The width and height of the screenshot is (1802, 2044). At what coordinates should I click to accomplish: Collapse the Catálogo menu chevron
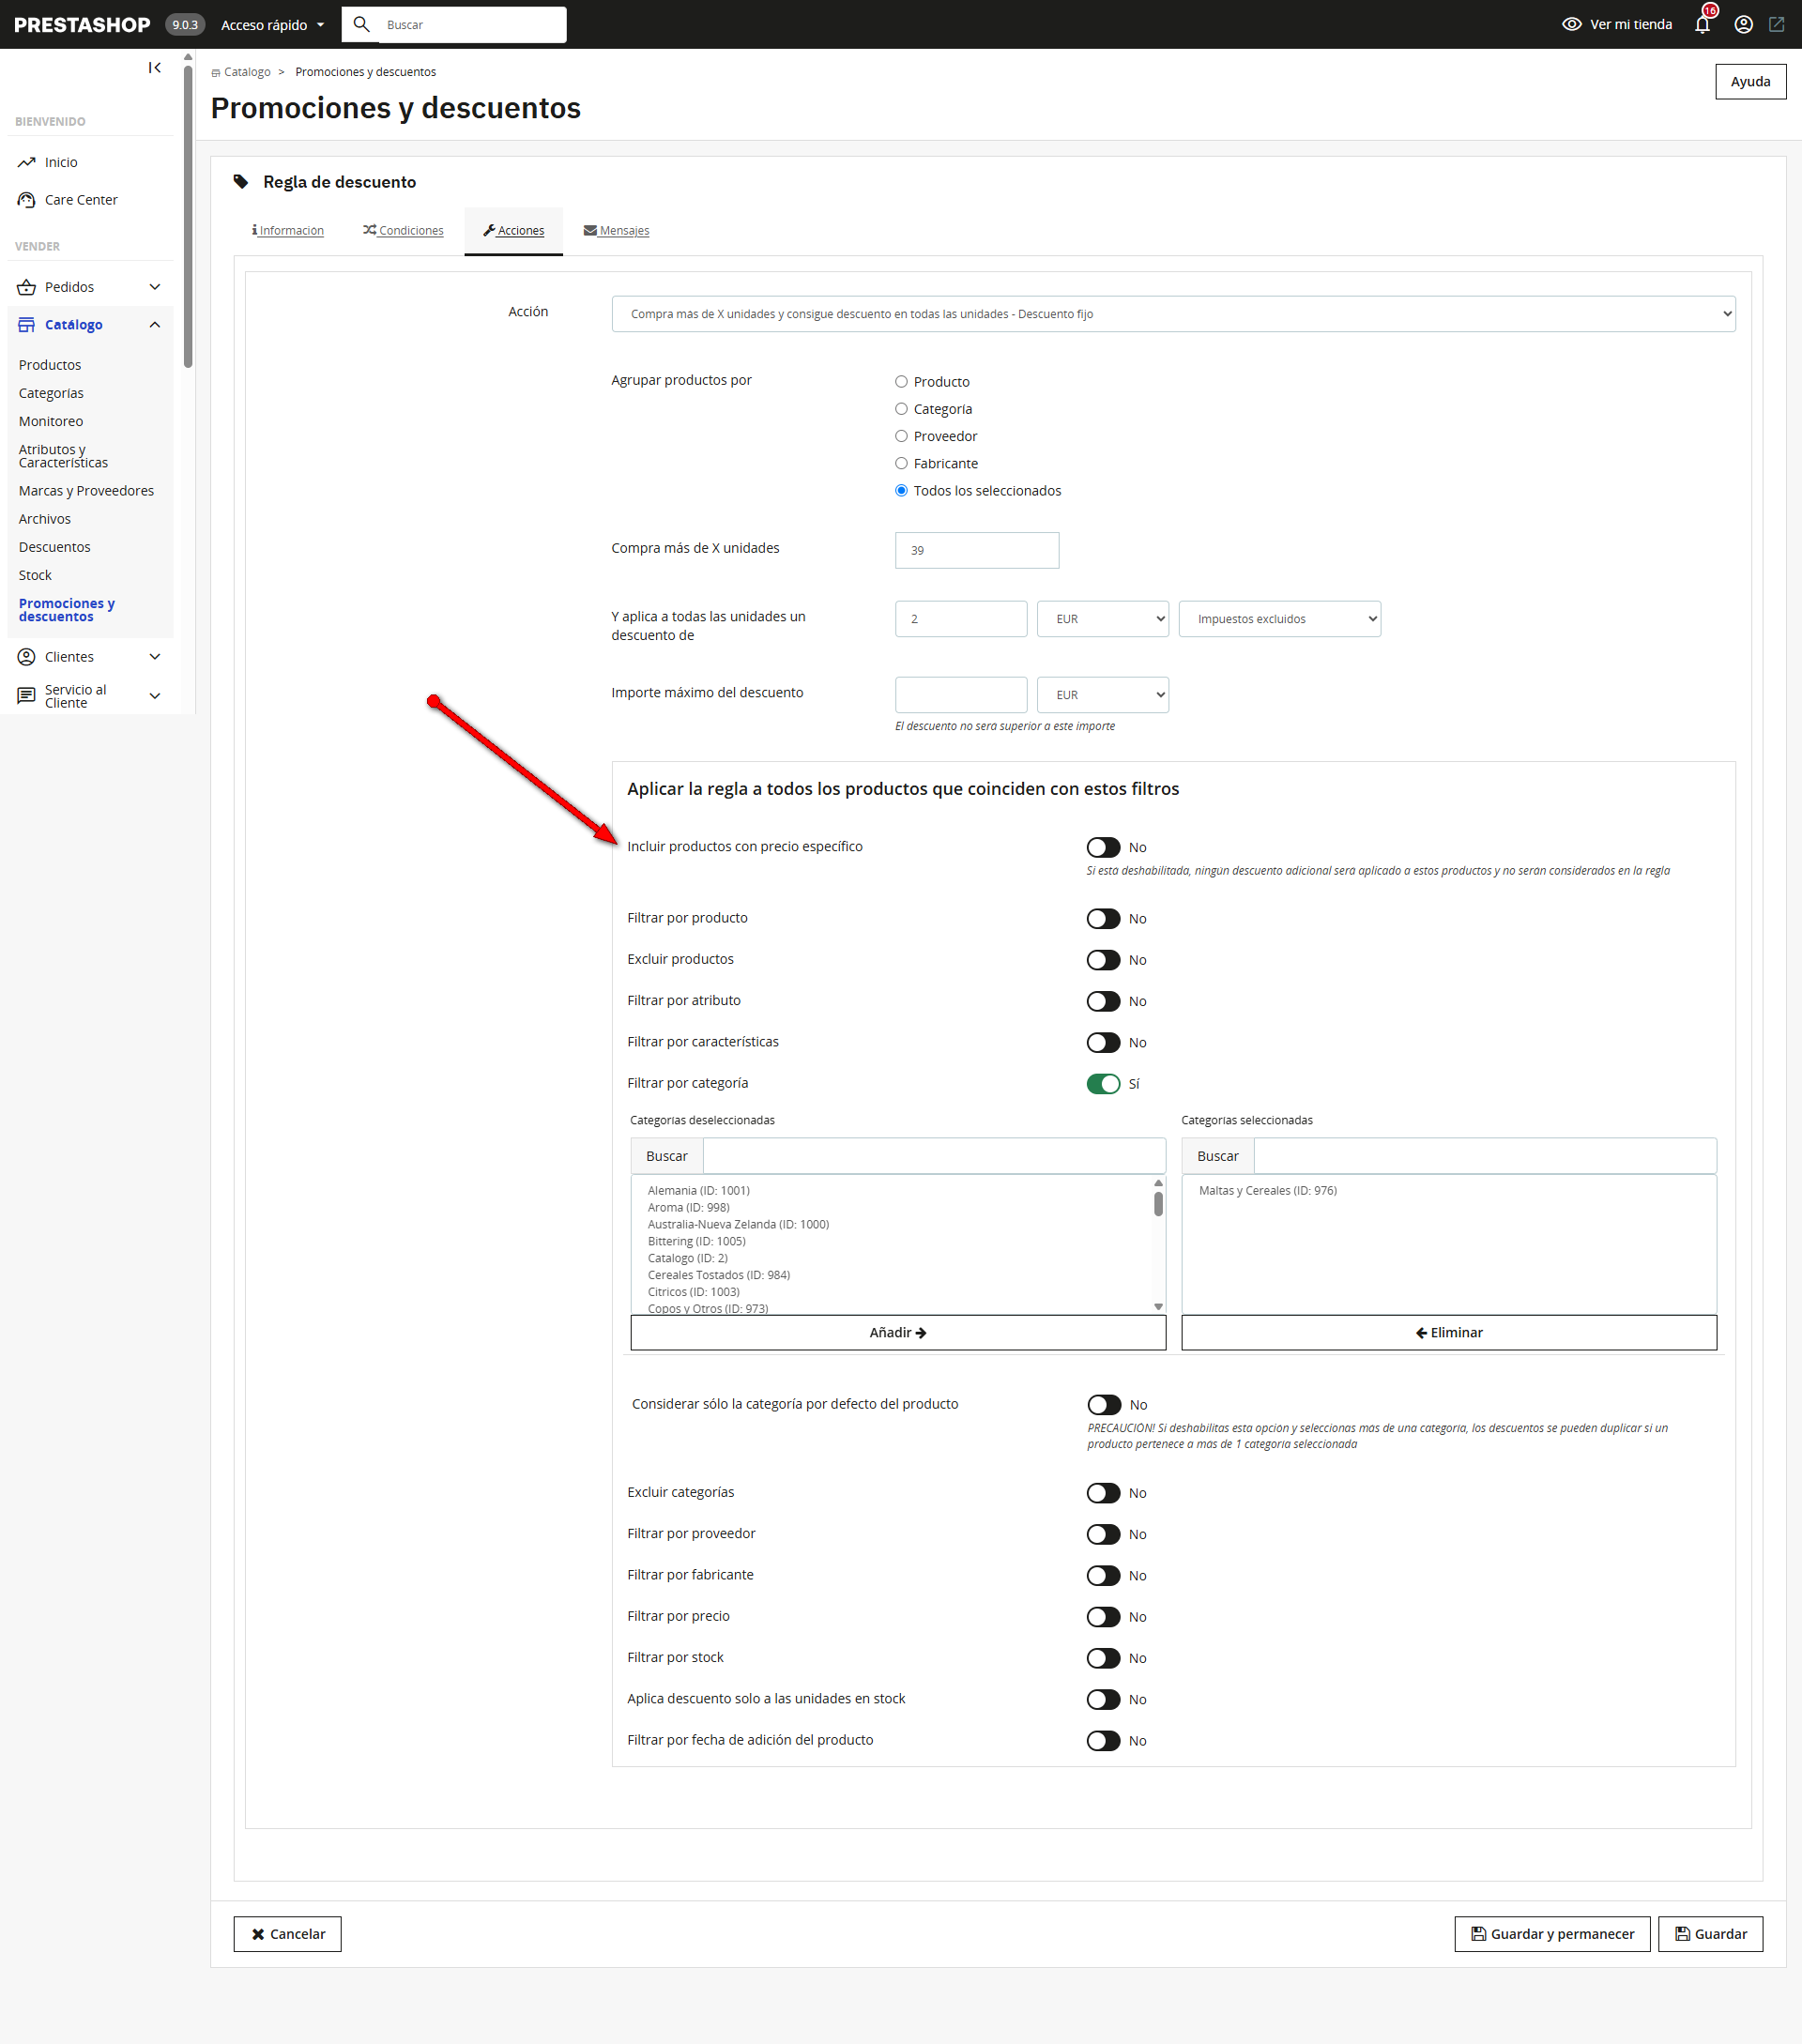[155, 325]
